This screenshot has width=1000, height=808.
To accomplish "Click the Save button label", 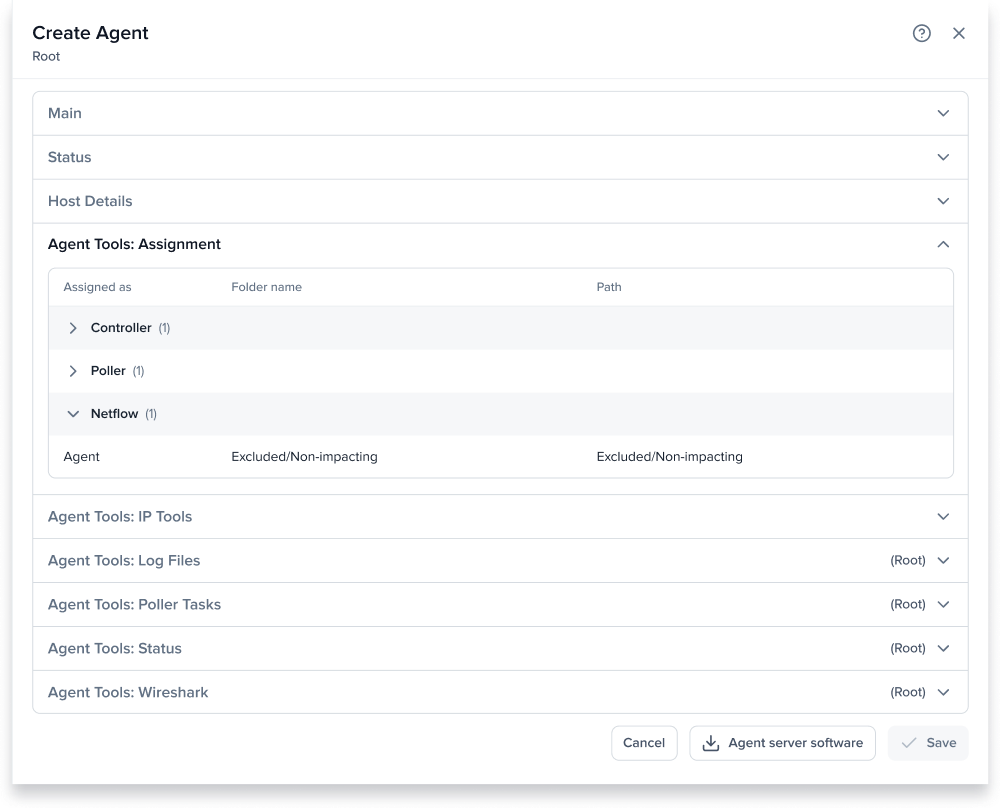I will coord(941,743).
